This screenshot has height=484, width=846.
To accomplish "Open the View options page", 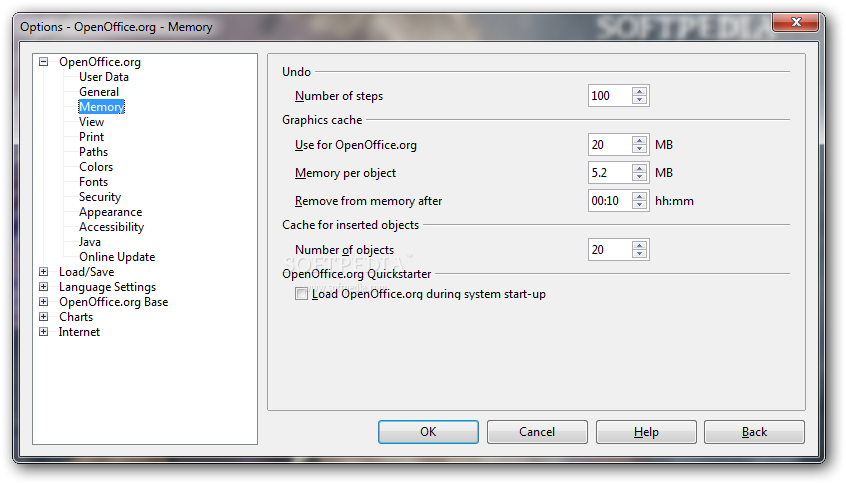I will coord(91,122).
